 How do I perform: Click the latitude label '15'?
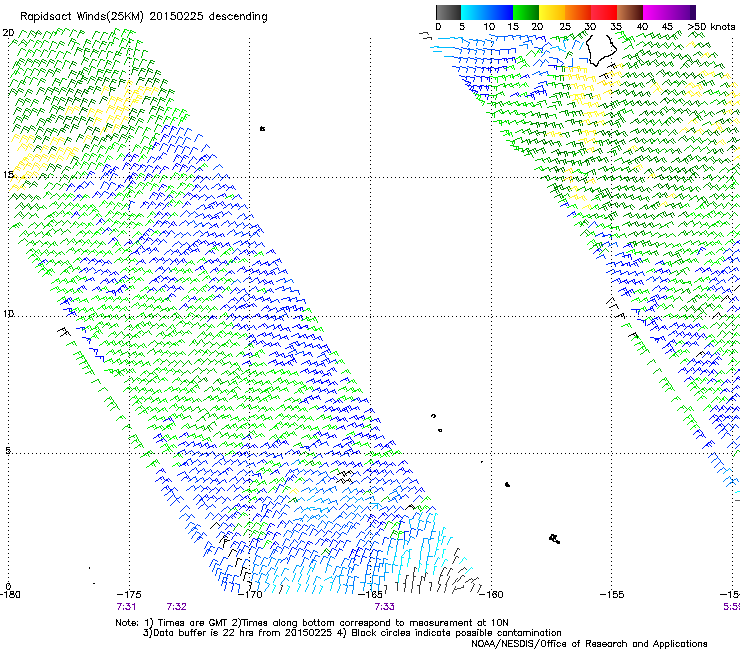8,175
